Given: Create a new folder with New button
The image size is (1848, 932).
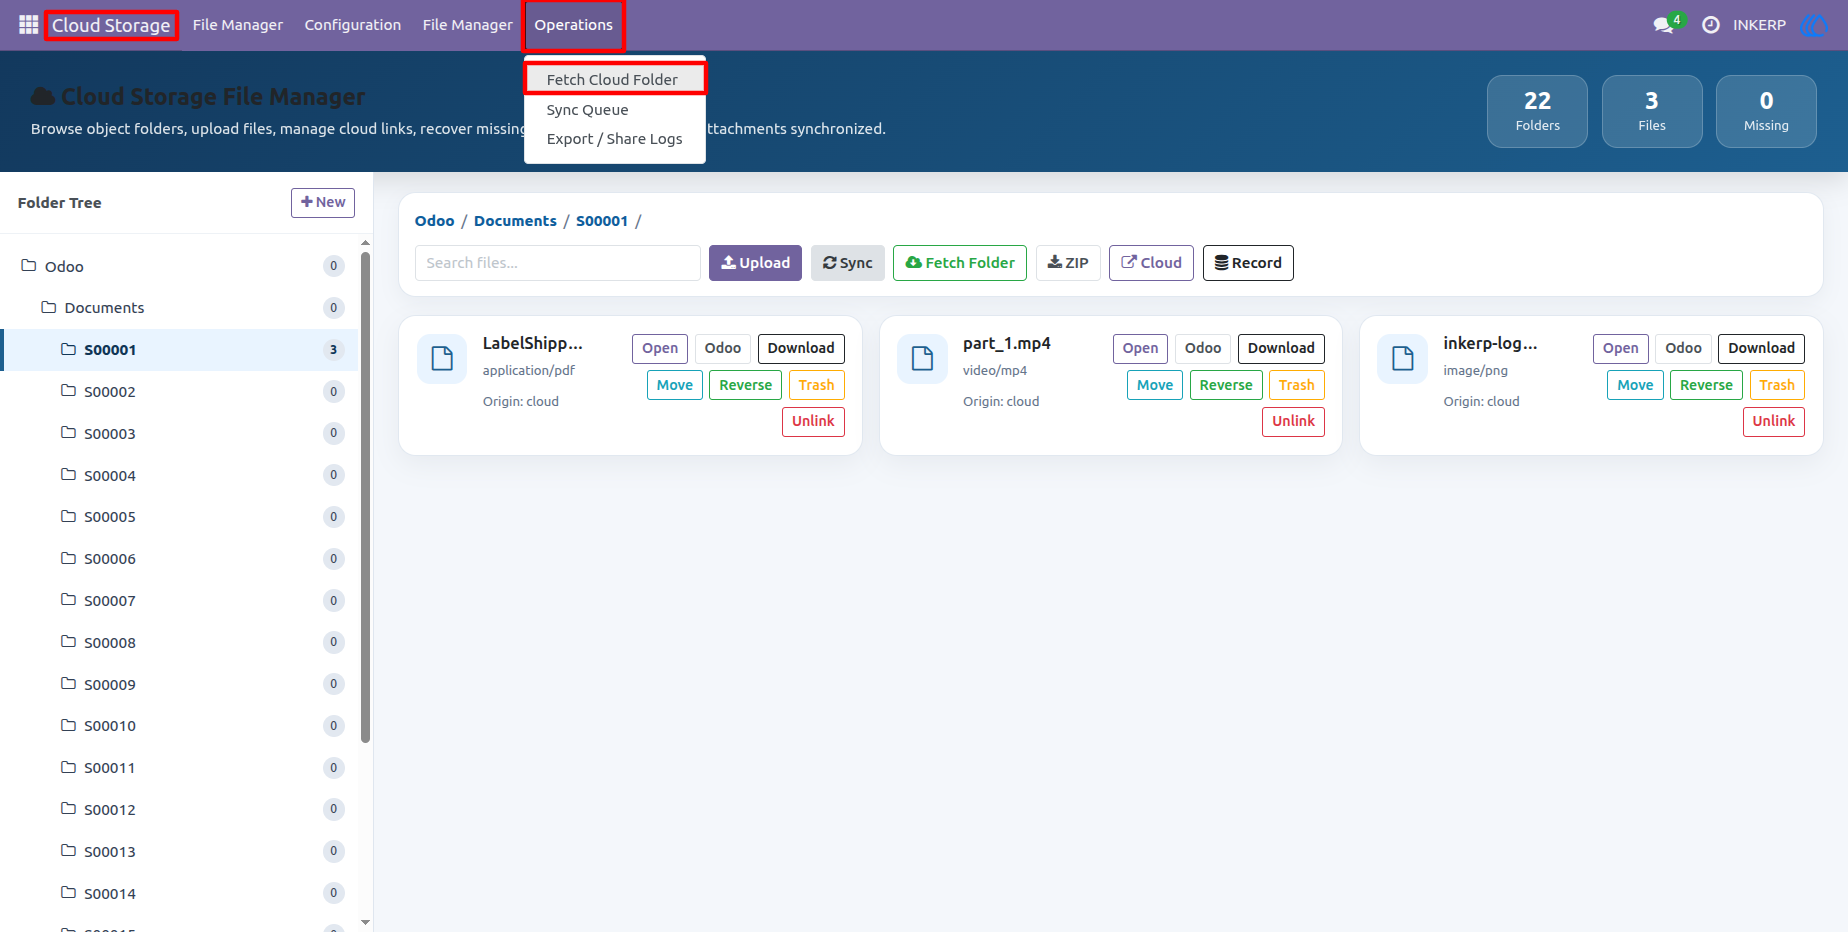Looking at the screenshot, I should point(323,202).
